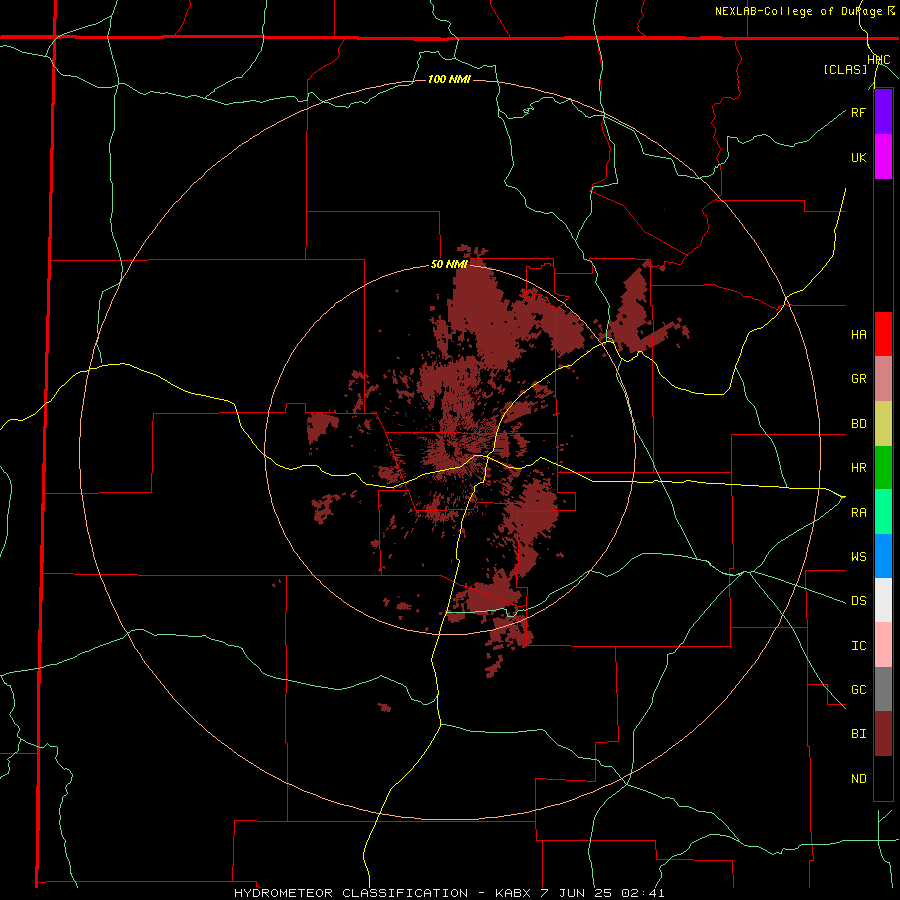Click the 'BI' legend label
900x900 pixels.
[858, 734]
